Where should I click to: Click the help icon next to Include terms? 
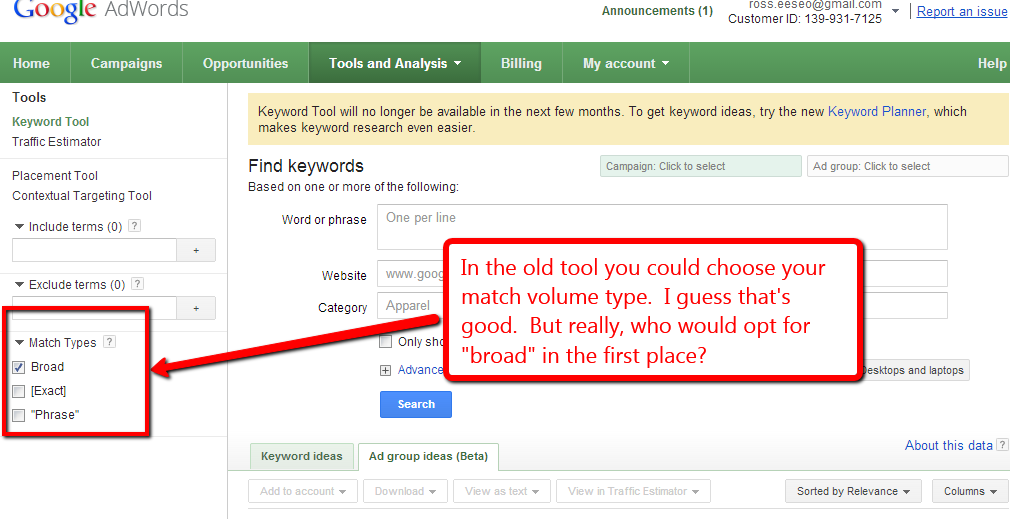[135, 227]
